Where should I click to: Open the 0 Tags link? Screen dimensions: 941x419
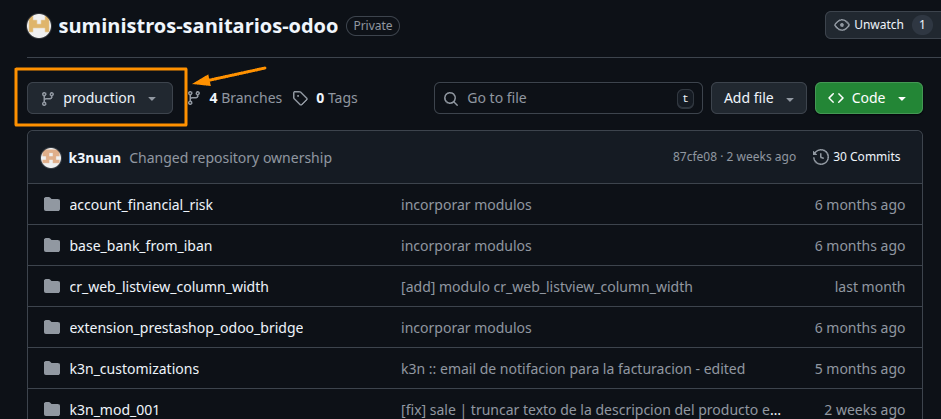tap(326, 98)
